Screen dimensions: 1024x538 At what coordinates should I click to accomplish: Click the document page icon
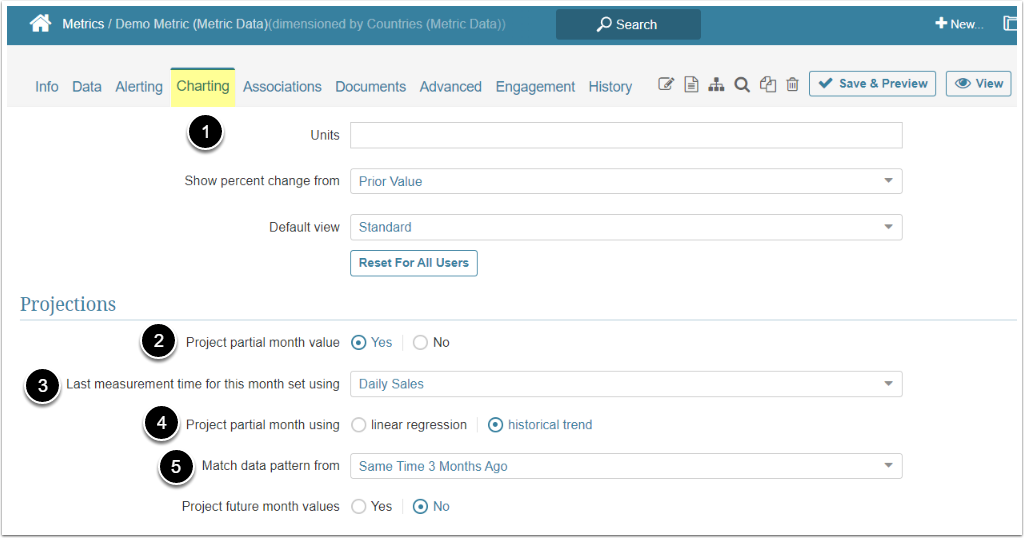(691, 85)
